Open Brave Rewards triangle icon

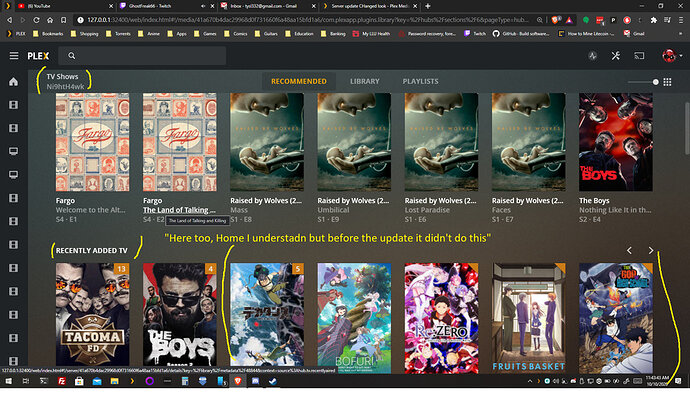tap(569, 20)
